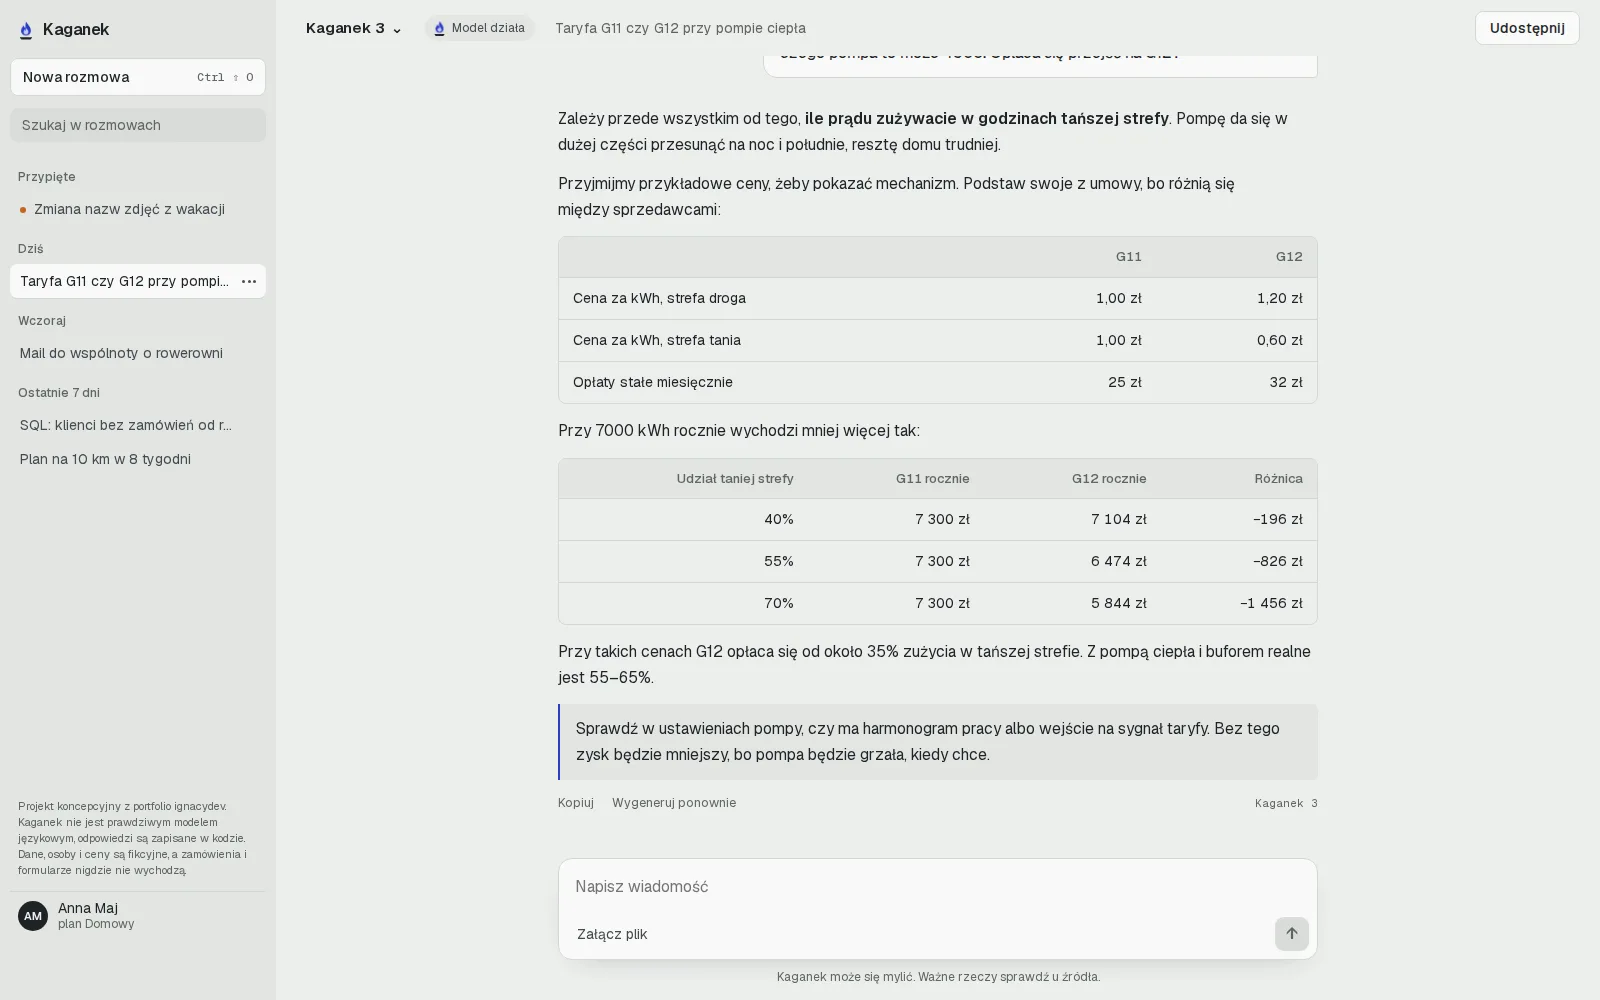Expand the Kaganek 3 model dropdown
The width and height of the screenshot is (1600, 1000).
pos(354,28)
